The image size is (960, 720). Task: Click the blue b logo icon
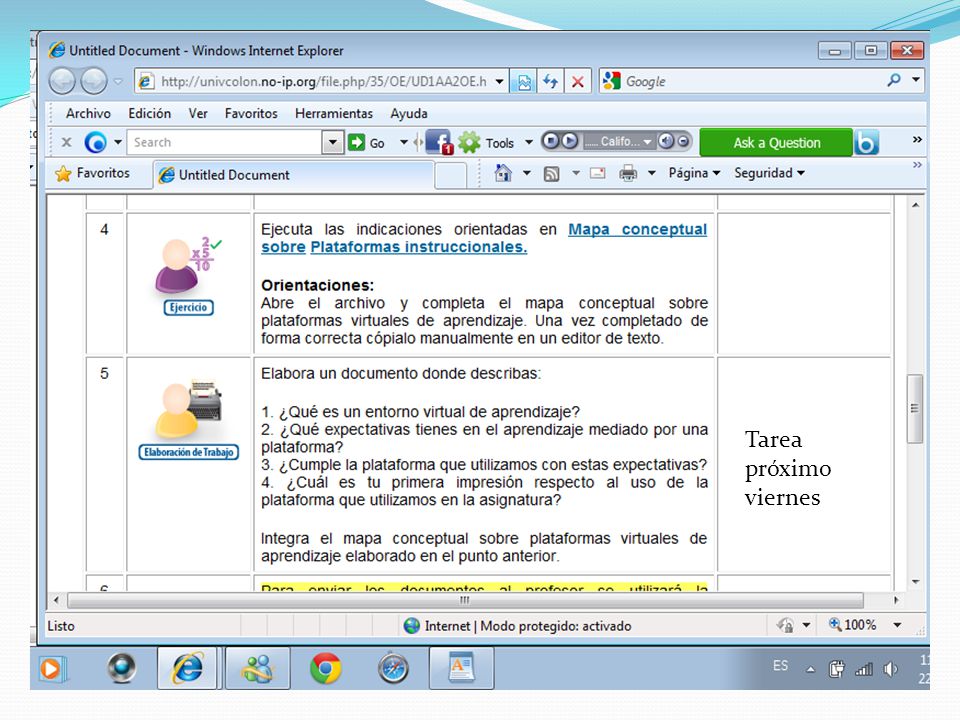866,143
